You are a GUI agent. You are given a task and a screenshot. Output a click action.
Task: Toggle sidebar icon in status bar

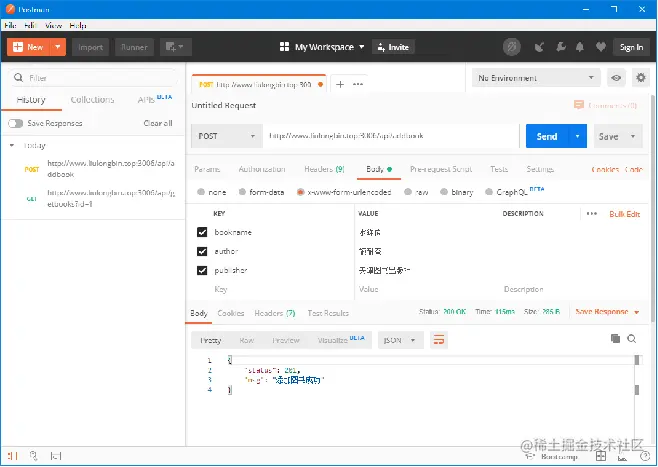tap(13, 456)
